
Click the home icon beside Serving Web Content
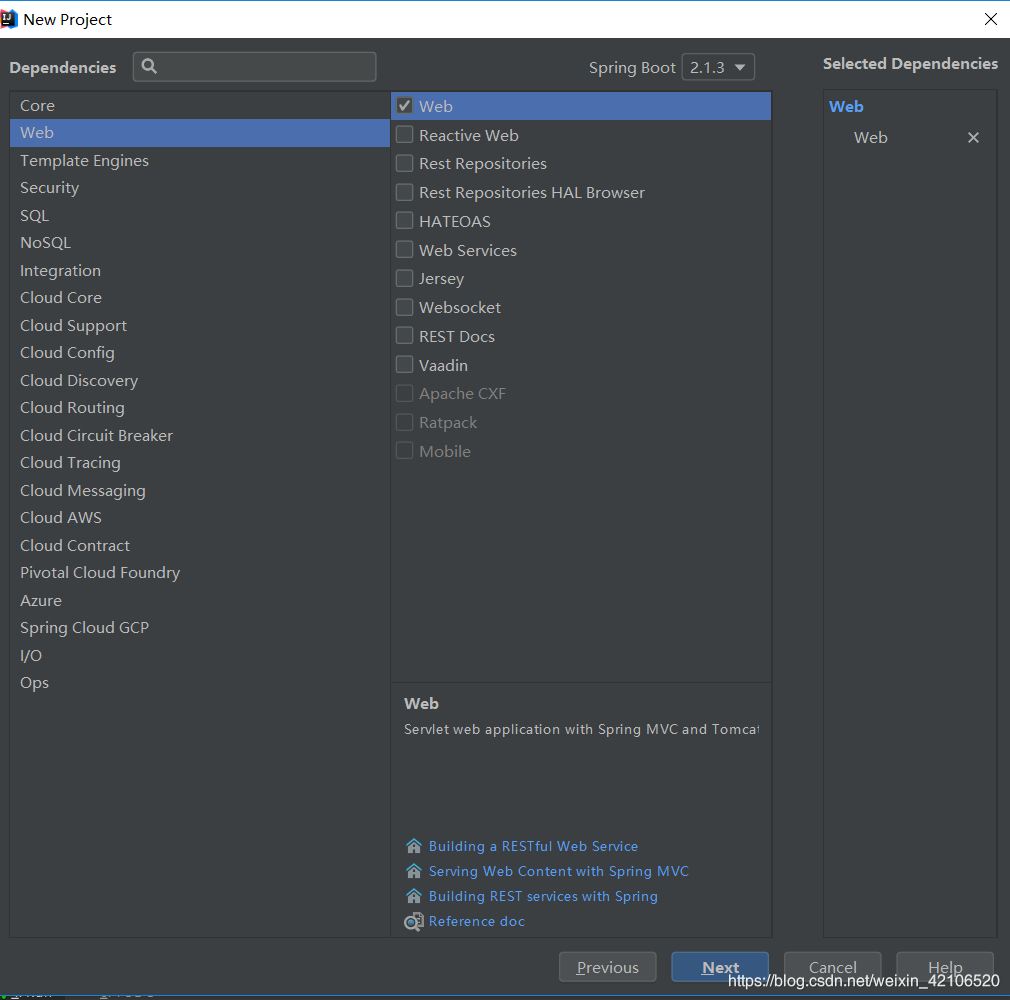tap(414, 871)
